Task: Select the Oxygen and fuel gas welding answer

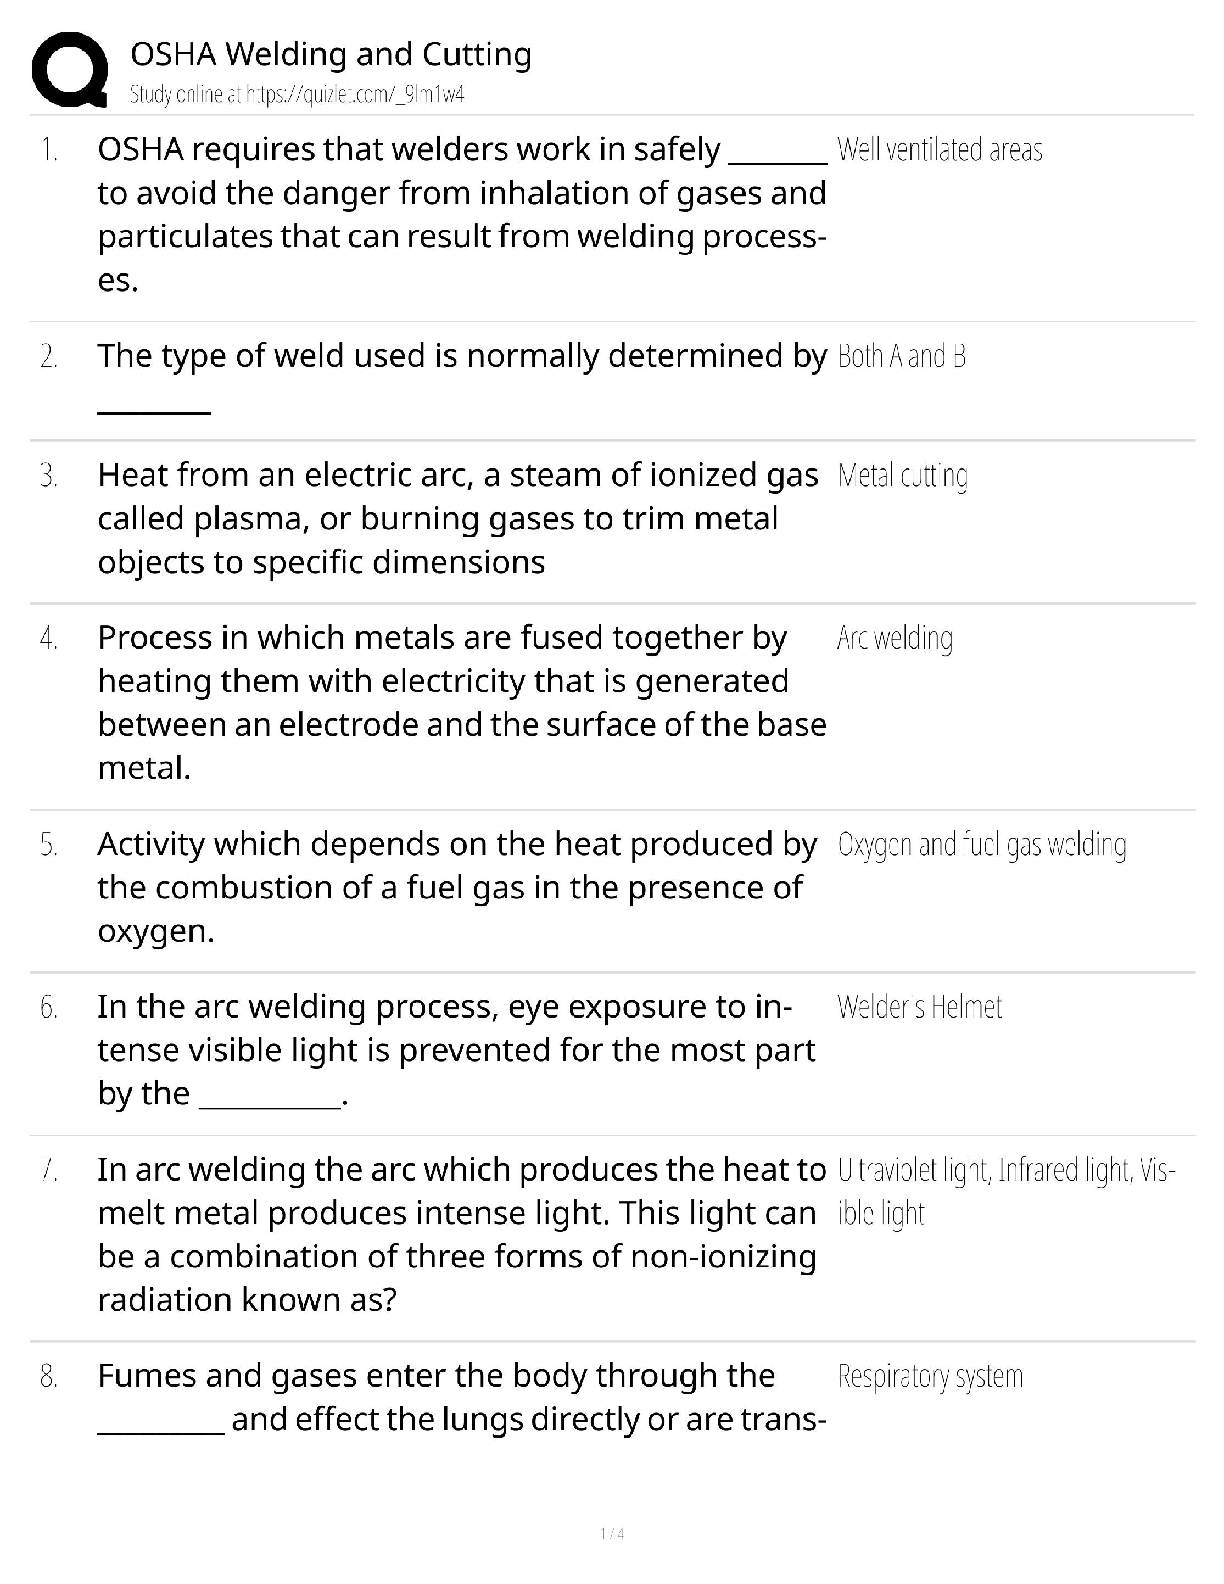Action: (x=981, y=845)
